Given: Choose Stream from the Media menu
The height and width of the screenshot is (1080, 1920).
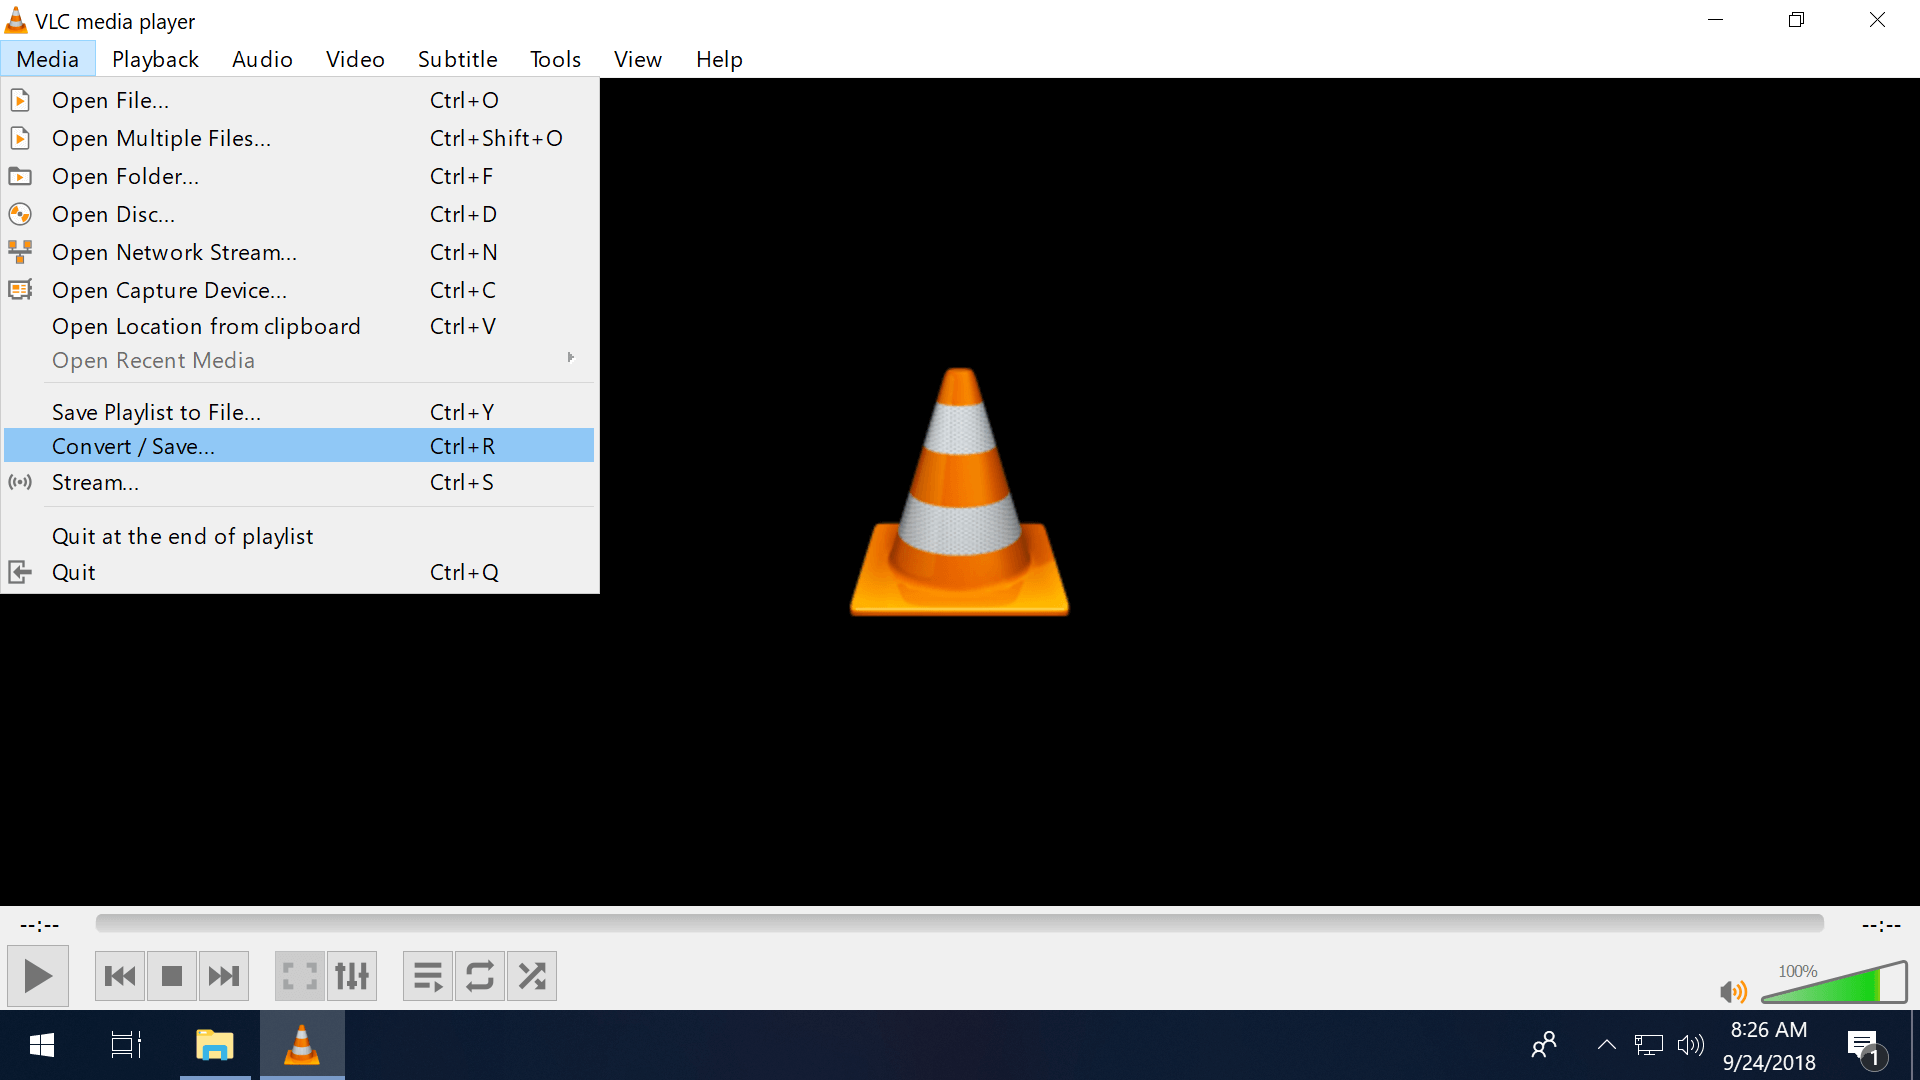Looking at the screenshot, I should click(x=95, y=482).
